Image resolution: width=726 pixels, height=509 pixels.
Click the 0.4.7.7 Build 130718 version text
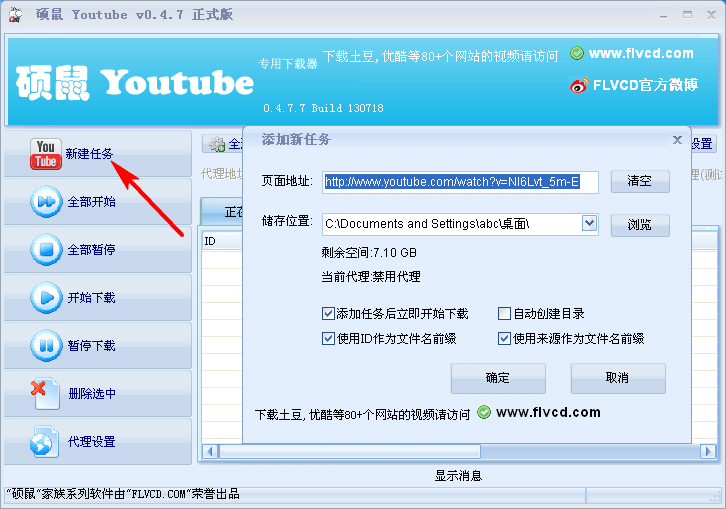click(323, 108)
